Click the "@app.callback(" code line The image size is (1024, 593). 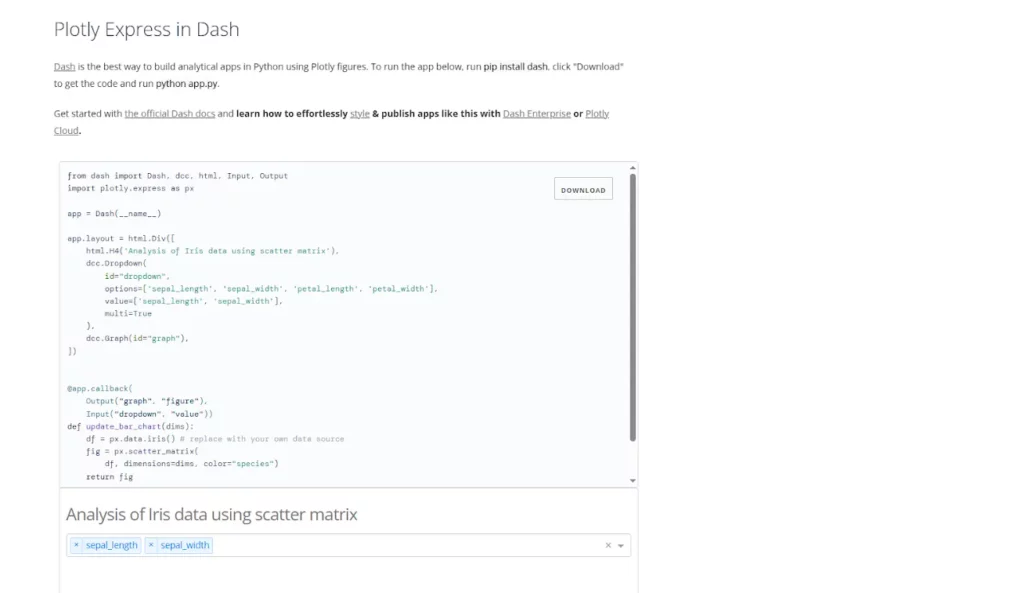click(x=100, y=389)
